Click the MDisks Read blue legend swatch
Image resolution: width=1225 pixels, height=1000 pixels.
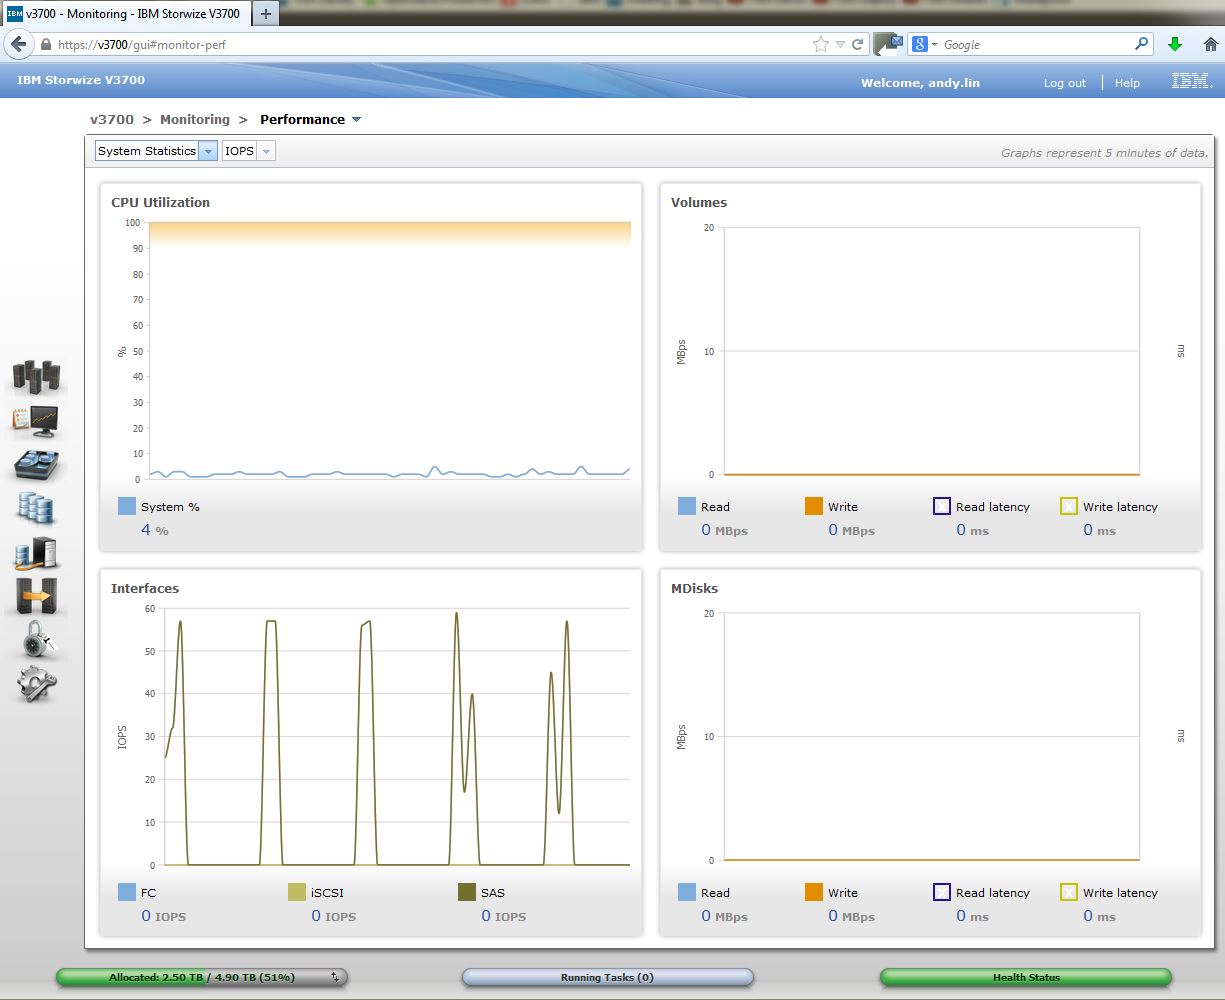point(686,892)
